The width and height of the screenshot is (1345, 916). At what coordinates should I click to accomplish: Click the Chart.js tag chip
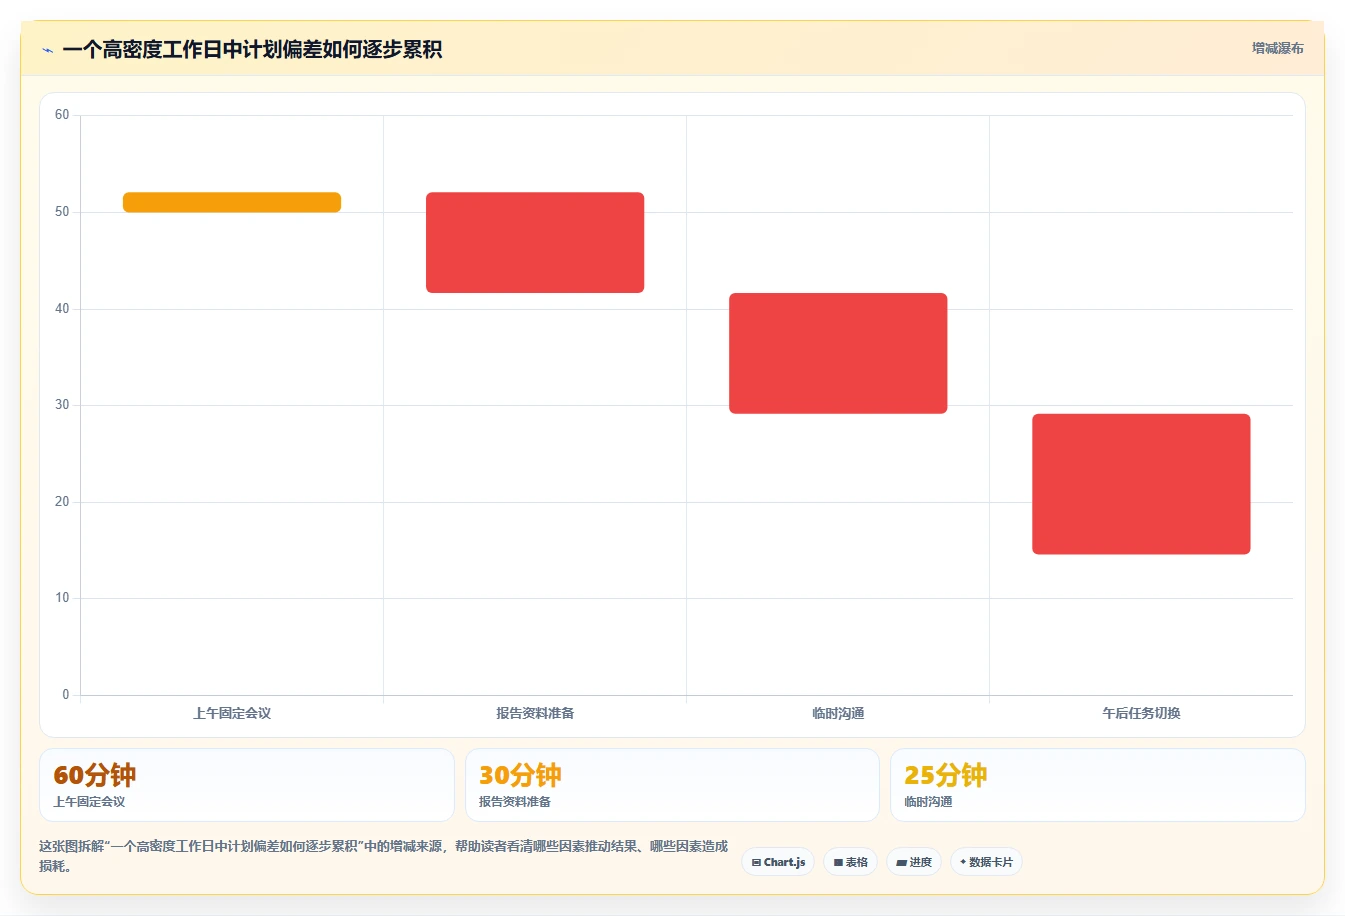point(778,862)
